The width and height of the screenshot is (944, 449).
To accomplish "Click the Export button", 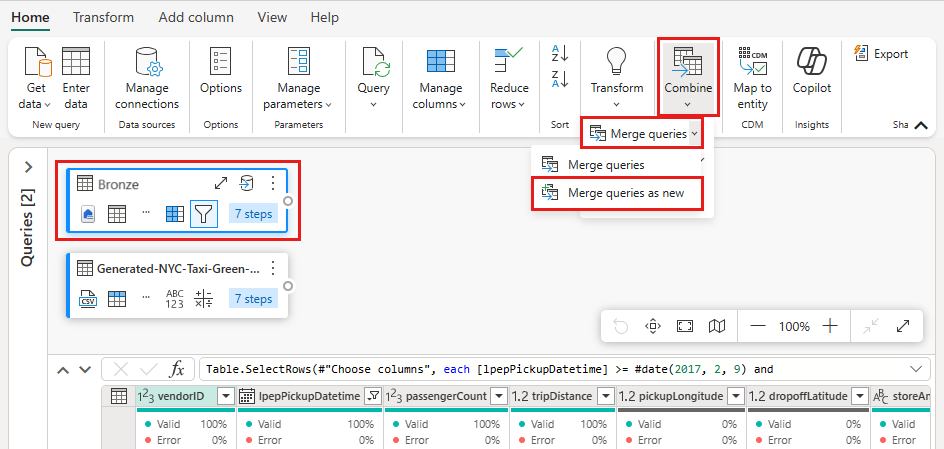I will (881, 54).
